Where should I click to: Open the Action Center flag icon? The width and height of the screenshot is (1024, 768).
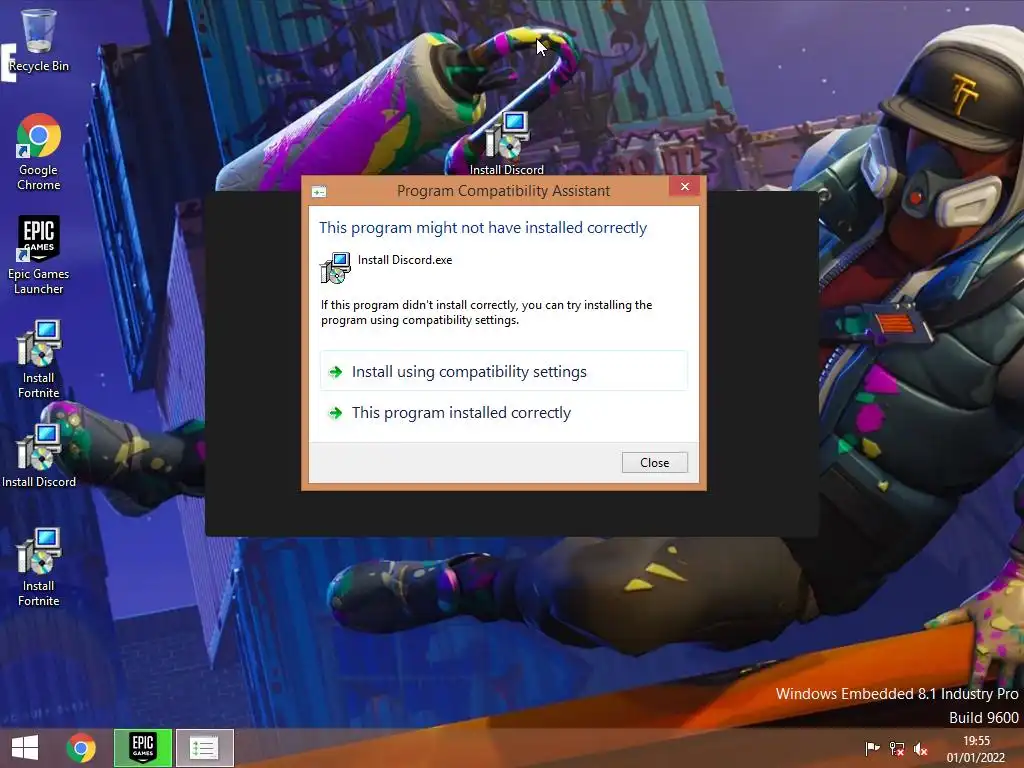pyautogui.click(x=872, y=748)
